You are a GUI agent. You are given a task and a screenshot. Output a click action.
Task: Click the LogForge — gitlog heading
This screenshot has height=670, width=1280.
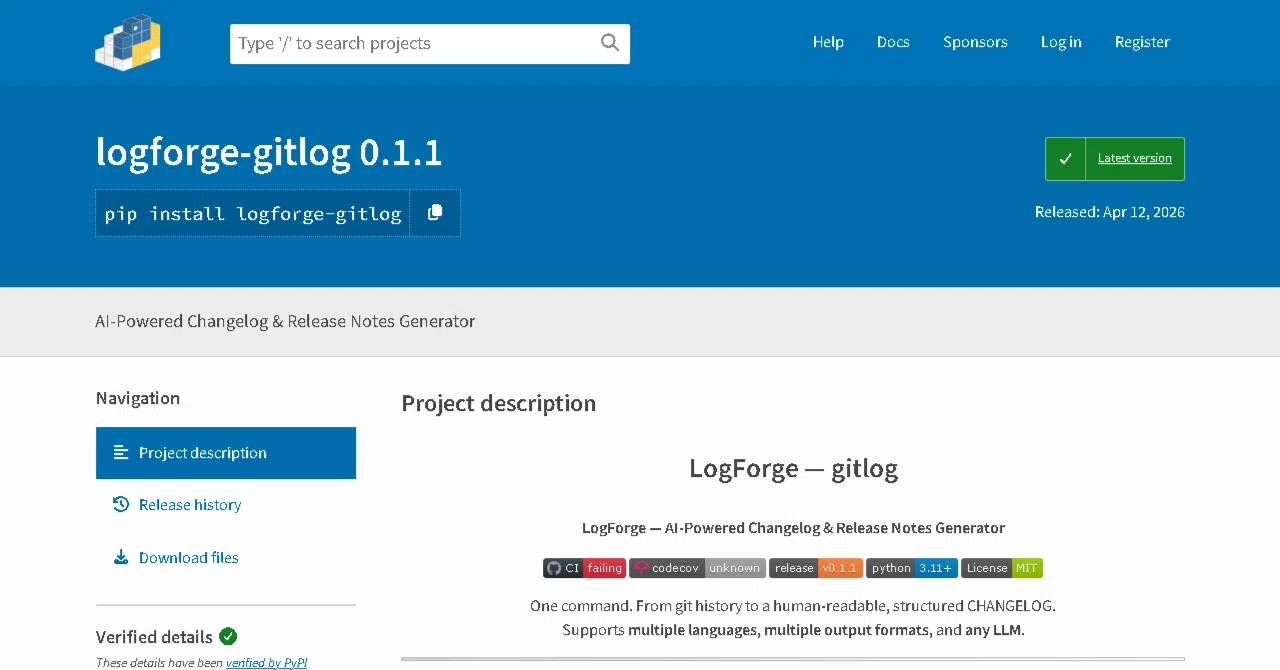pyautogui.click(x=793, y=468)
